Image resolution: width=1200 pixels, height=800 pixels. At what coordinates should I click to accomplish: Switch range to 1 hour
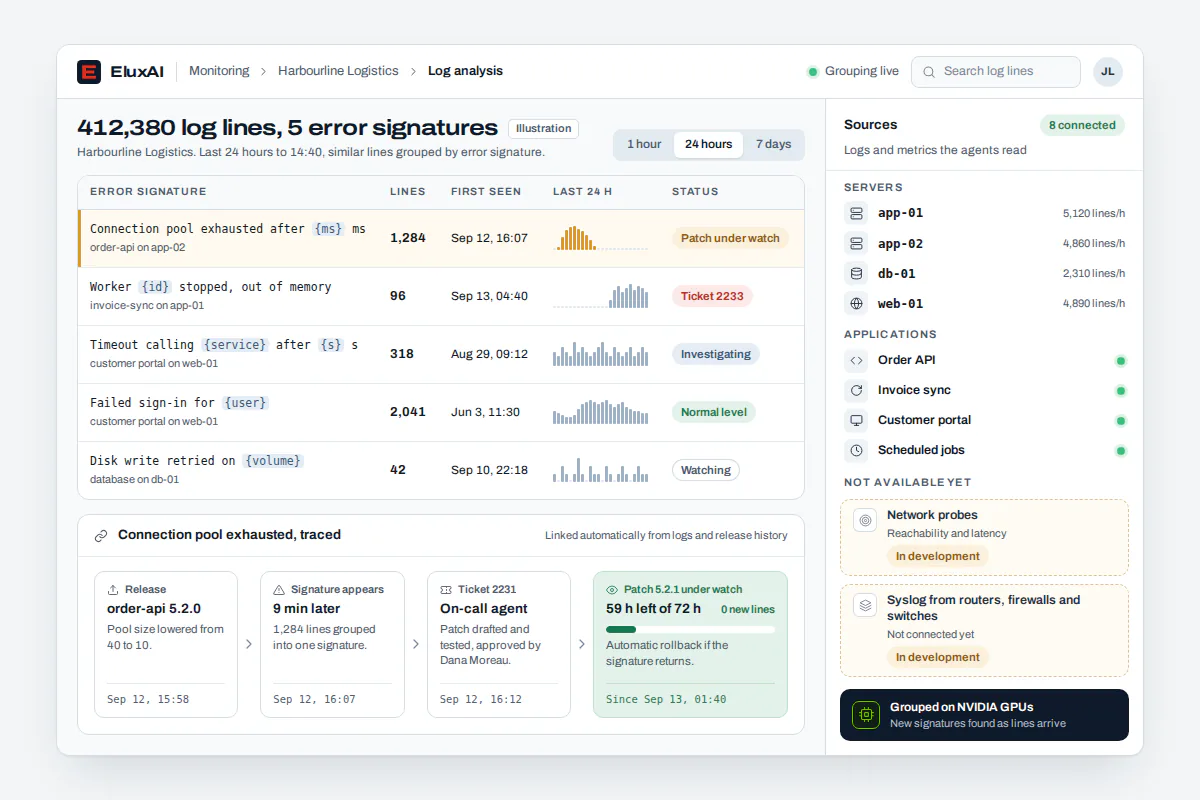pyautogui.click(x=644, y=144)
